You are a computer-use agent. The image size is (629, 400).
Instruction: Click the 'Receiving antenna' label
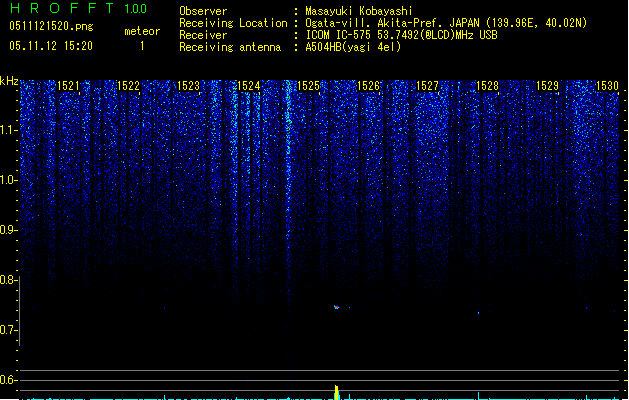(230, 47)
